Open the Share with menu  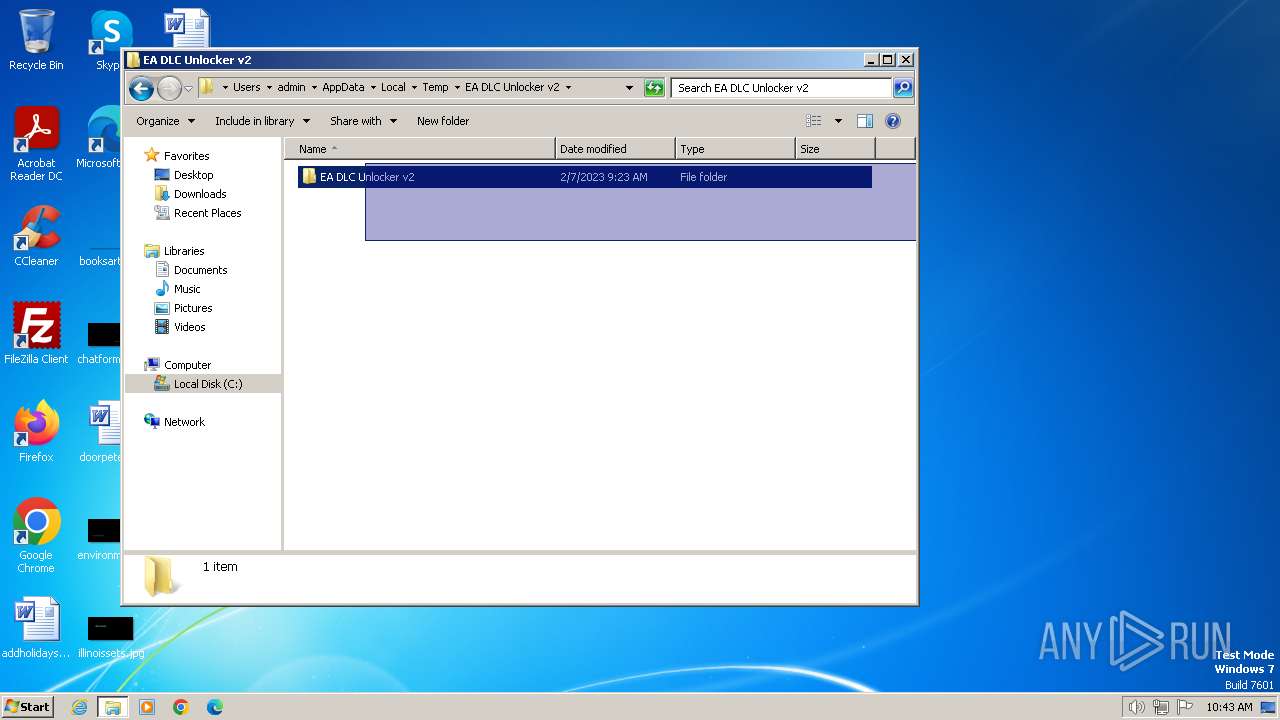pyautogui.click(x=363, y=121)
